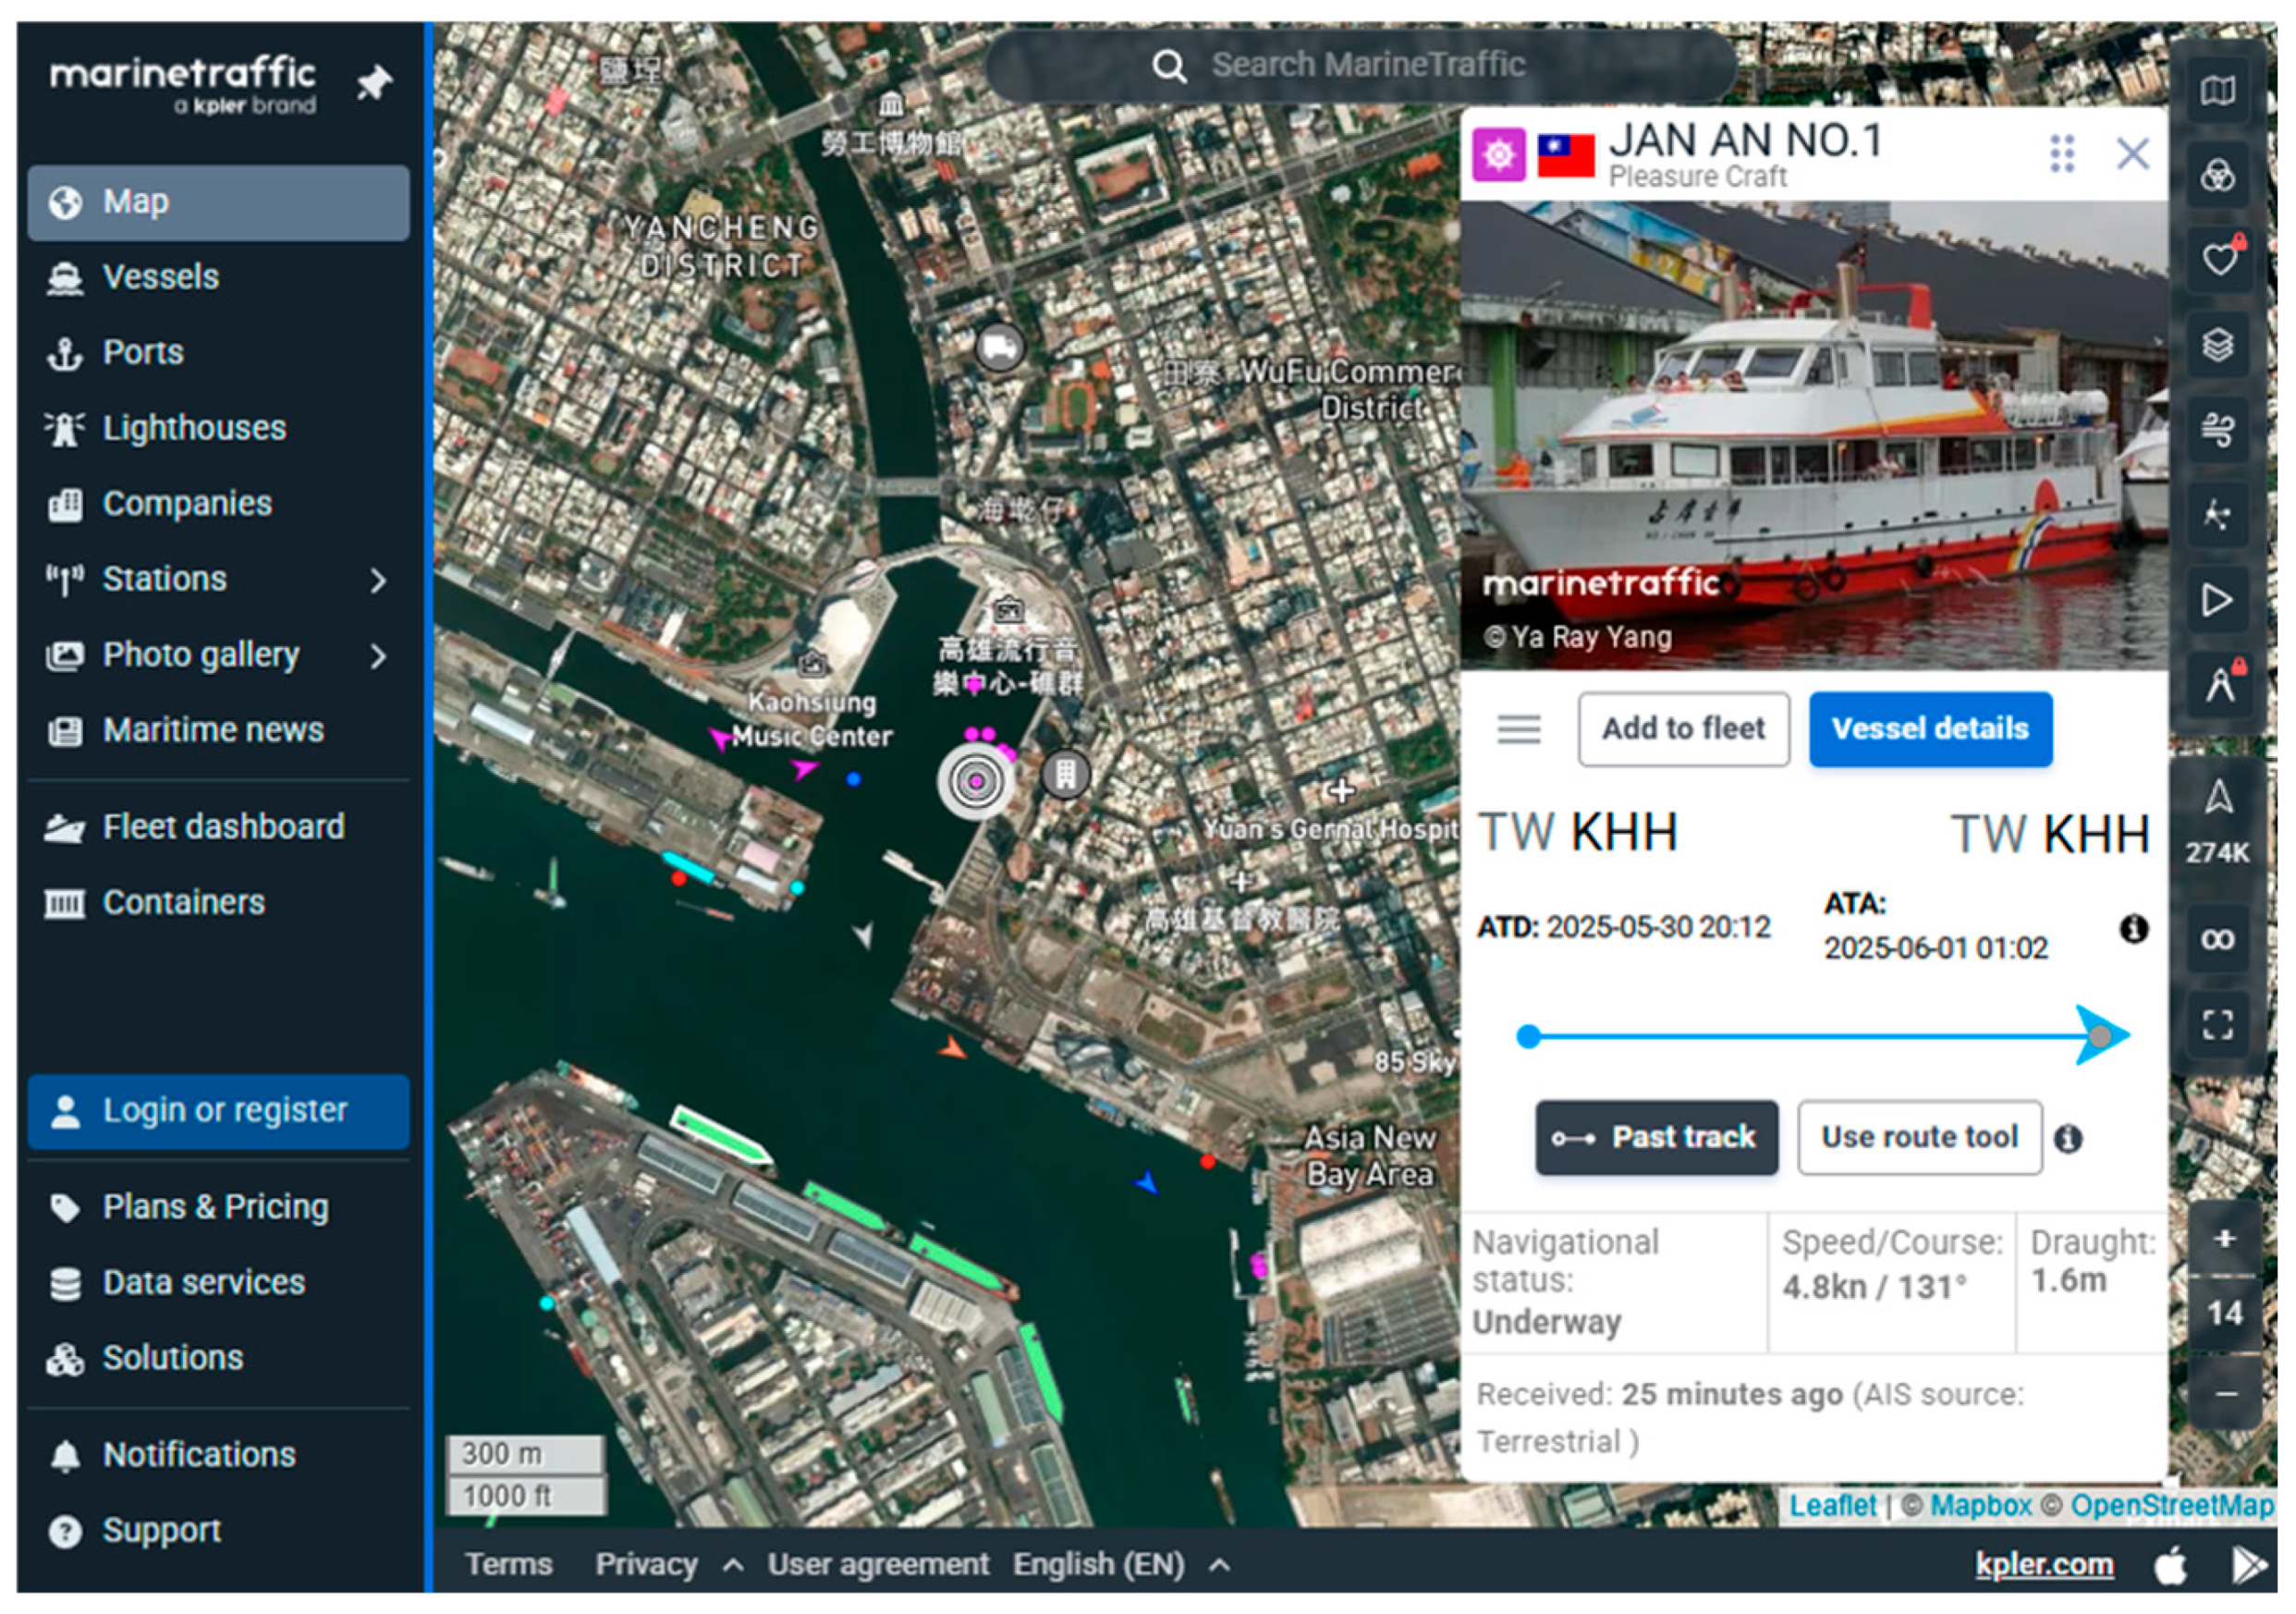Image resolution: width=2296 pixels, height=1614 pixels.
Task: Click the Search MarineTraffic field
Action: point(1360,66)
